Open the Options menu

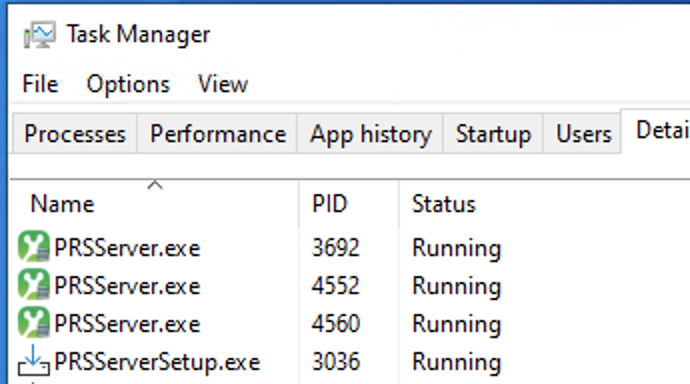[x=128, y=84]
